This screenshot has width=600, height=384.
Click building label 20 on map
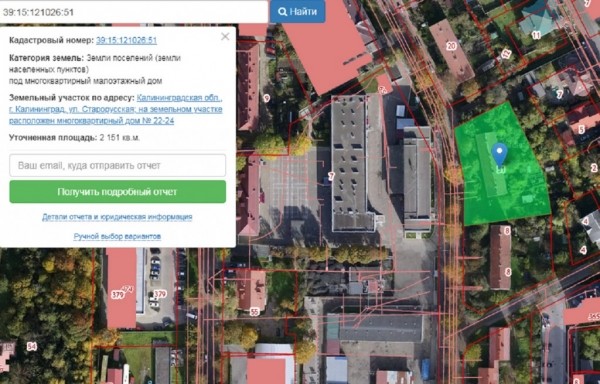tap(451, 46)
